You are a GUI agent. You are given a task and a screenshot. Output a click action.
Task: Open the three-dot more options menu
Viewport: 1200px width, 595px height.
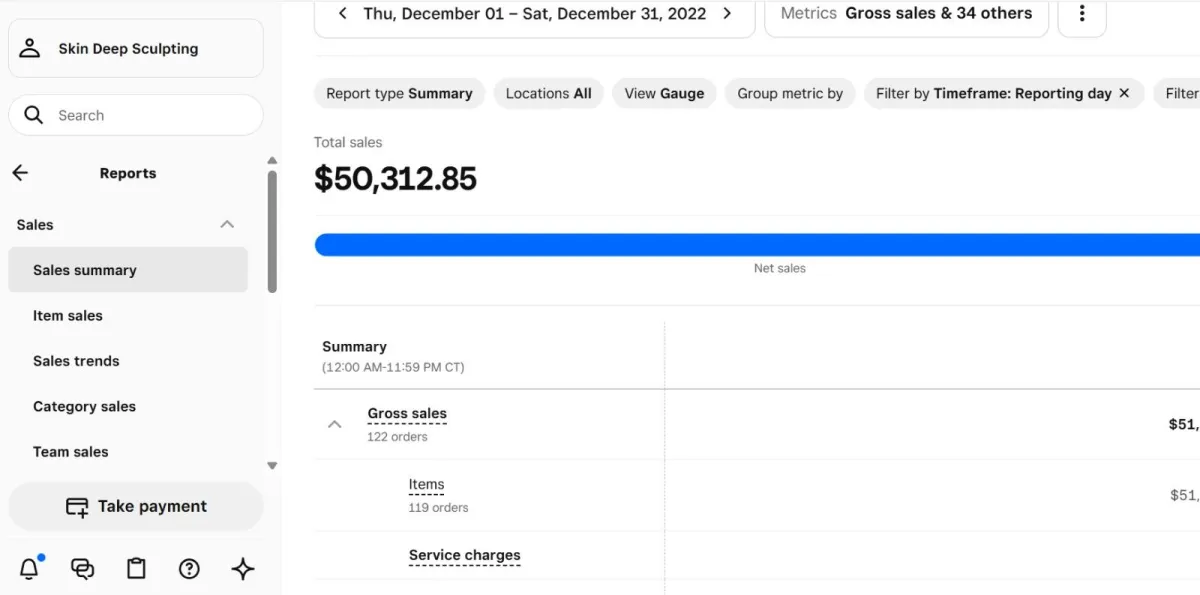coord(1081,14)
